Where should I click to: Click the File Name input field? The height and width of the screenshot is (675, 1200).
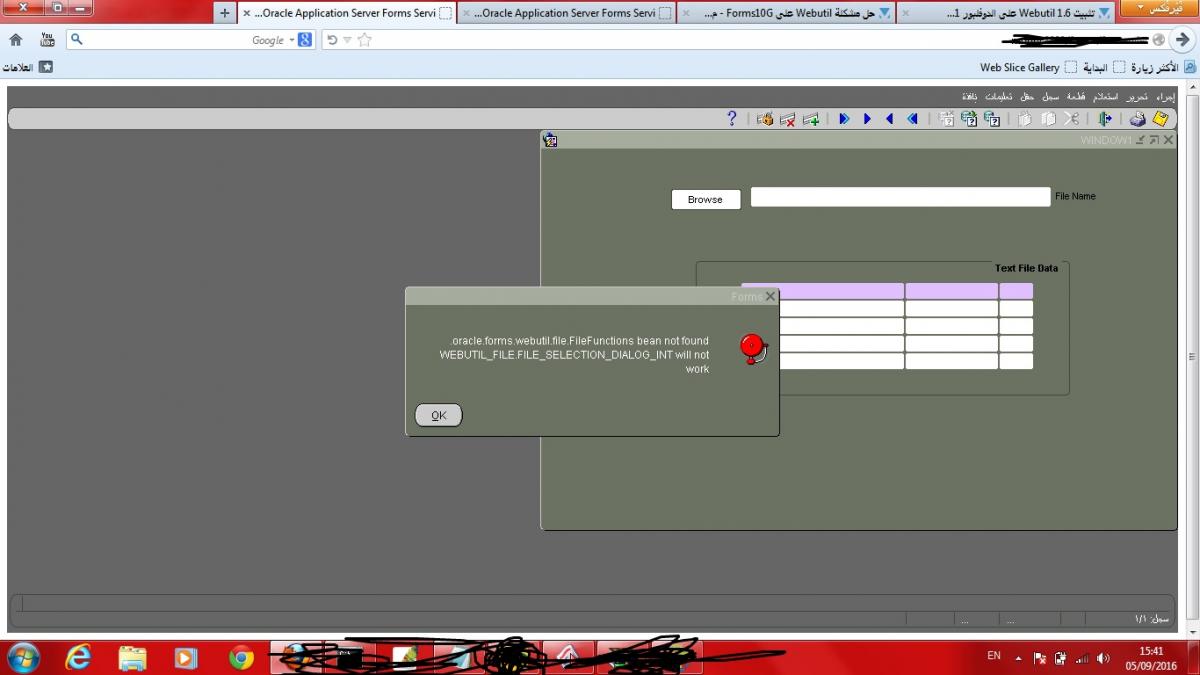click(900, 197)
